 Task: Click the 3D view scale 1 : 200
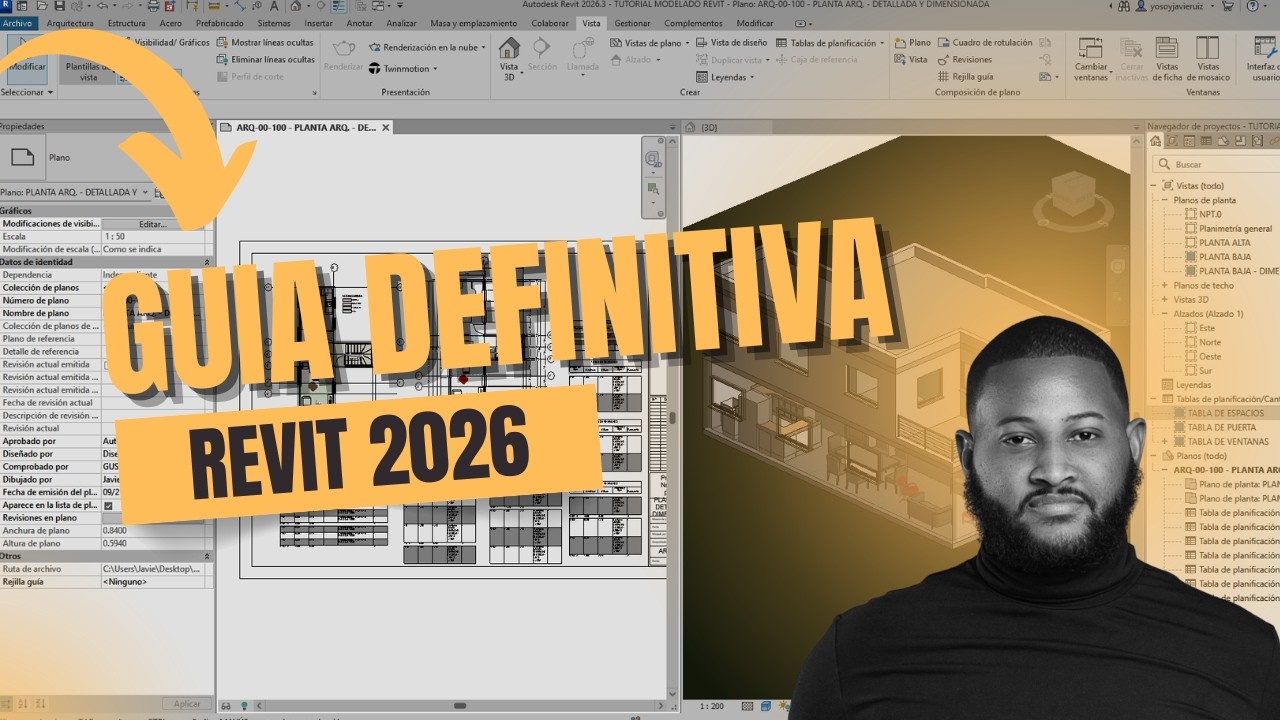tap(712, 706)
